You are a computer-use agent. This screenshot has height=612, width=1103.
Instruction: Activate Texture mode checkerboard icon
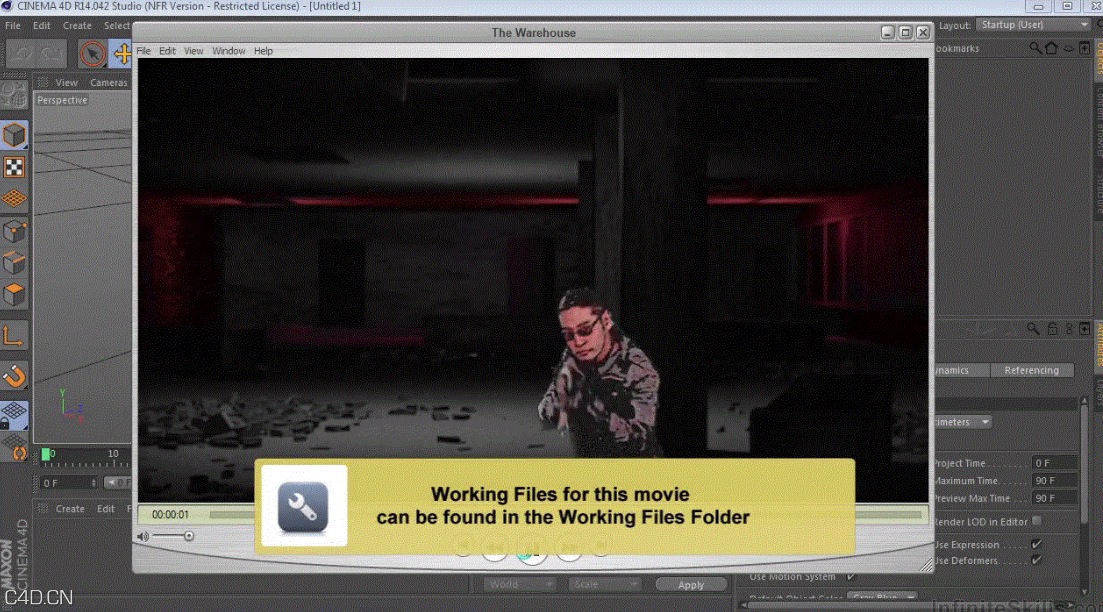(14, 167)
